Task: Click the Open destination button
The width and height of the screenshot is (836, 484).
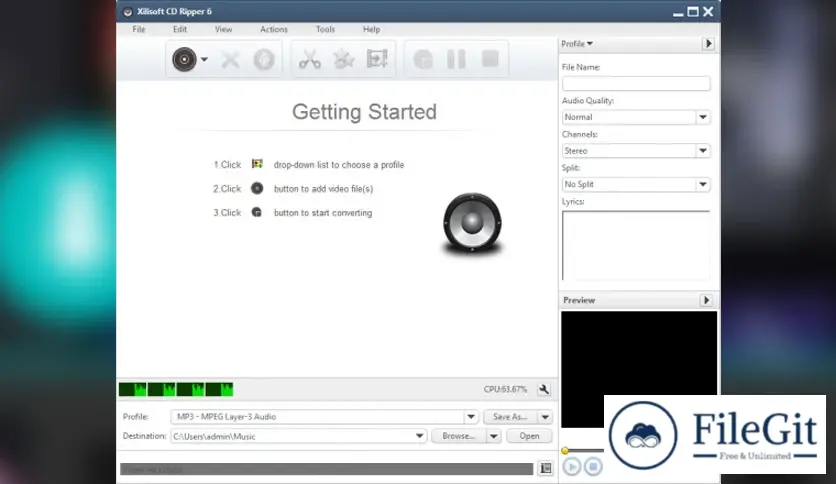Action: pyautogui.click(x=529, y=436)
